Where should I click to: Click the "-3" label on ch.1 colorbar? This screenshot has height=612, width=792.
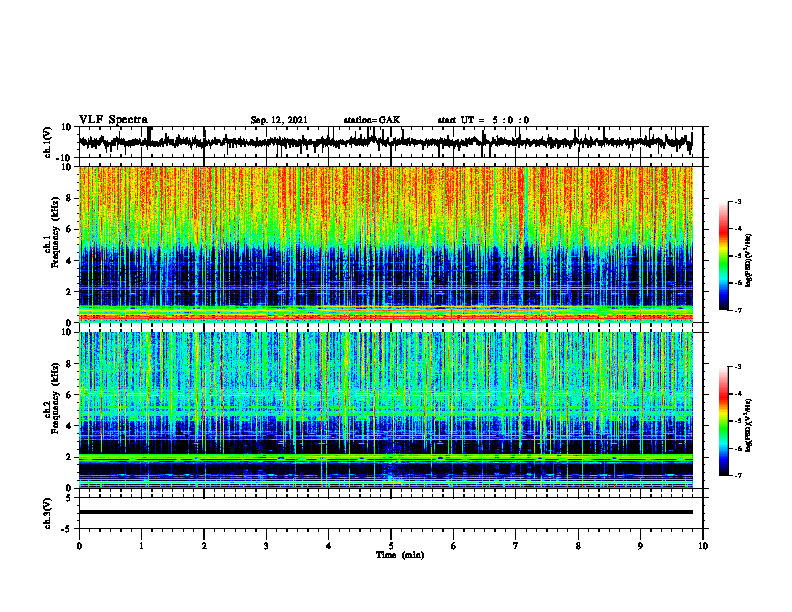[x=737, y=202]
